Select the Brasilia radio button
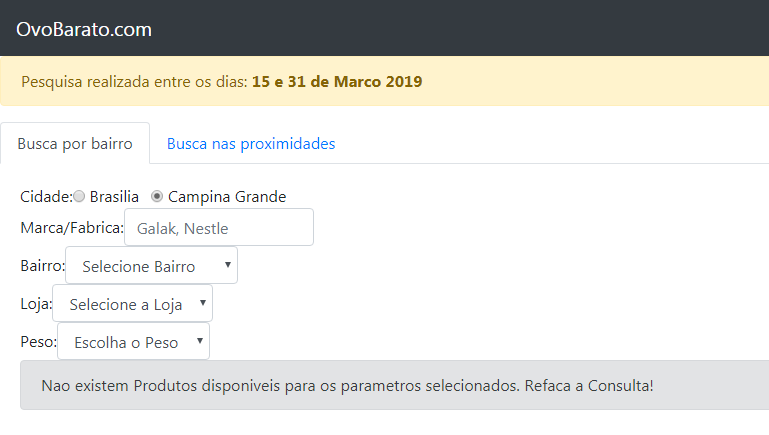Screen dimensions: 769x435 (79, 196)
